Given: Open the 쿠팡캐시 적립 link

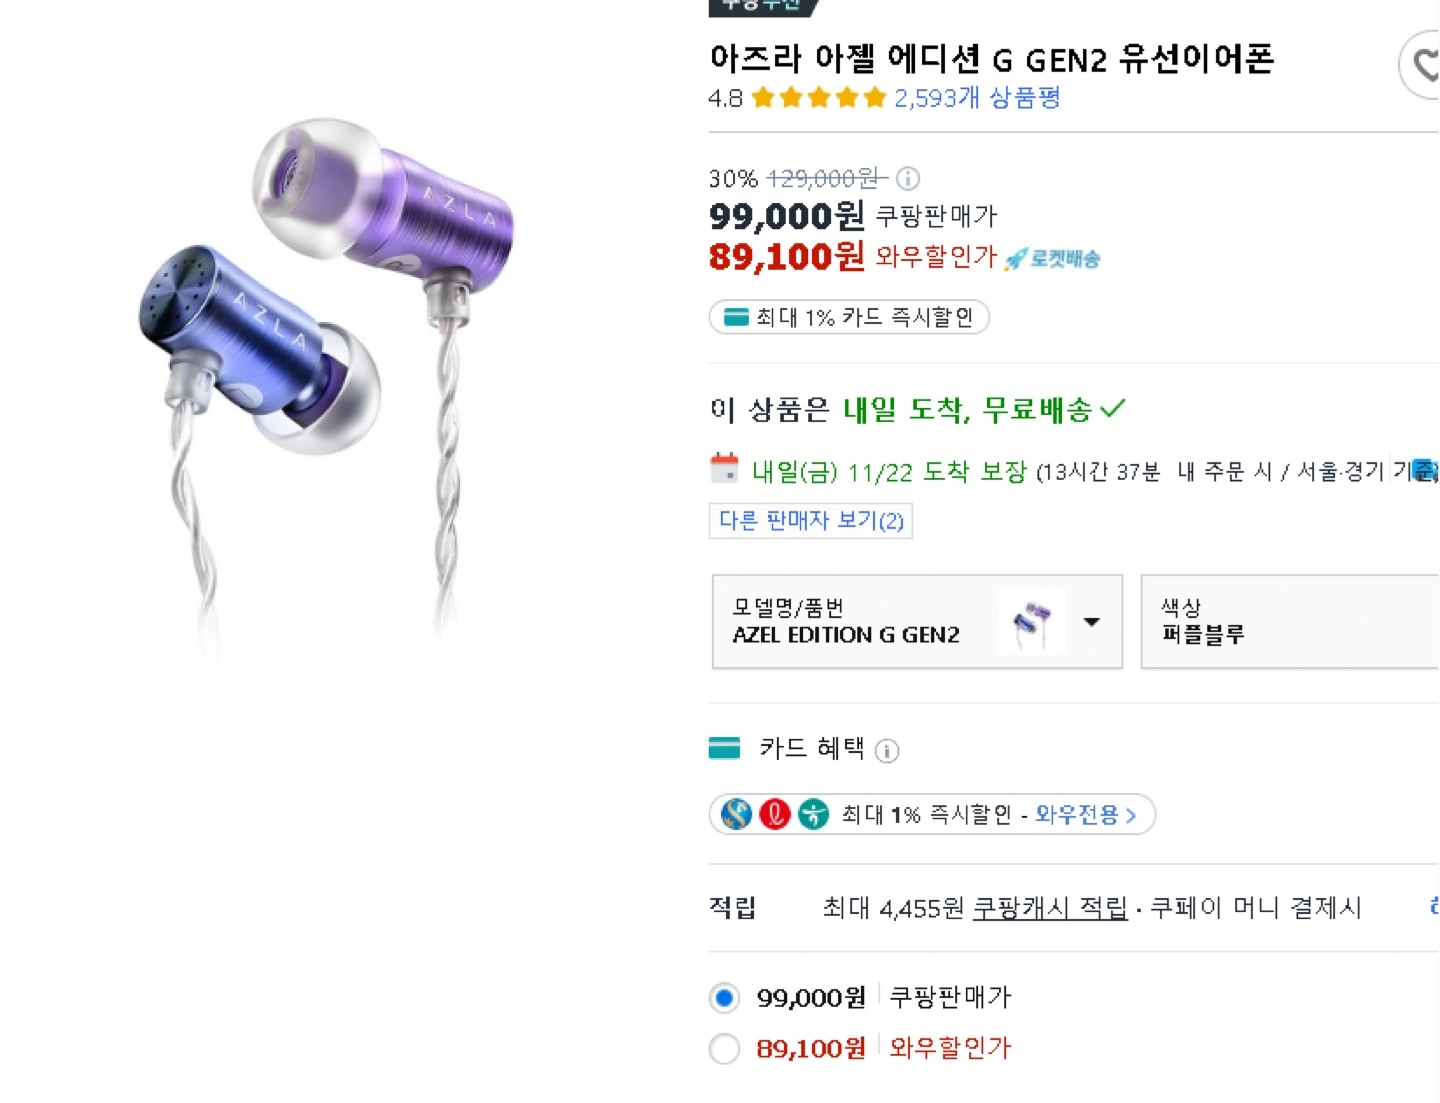Looking at the screenshot, I should (1050, 908).
